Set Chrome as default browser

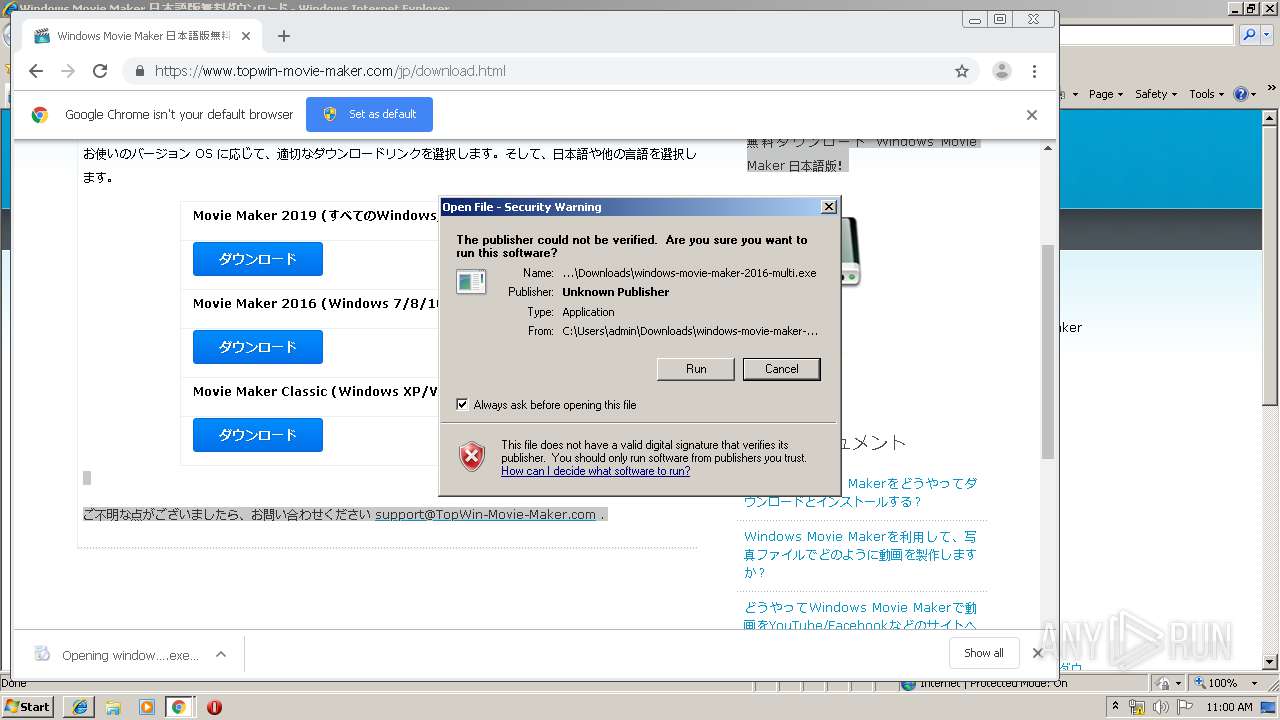pyautogui.click(x=369, y=114)
